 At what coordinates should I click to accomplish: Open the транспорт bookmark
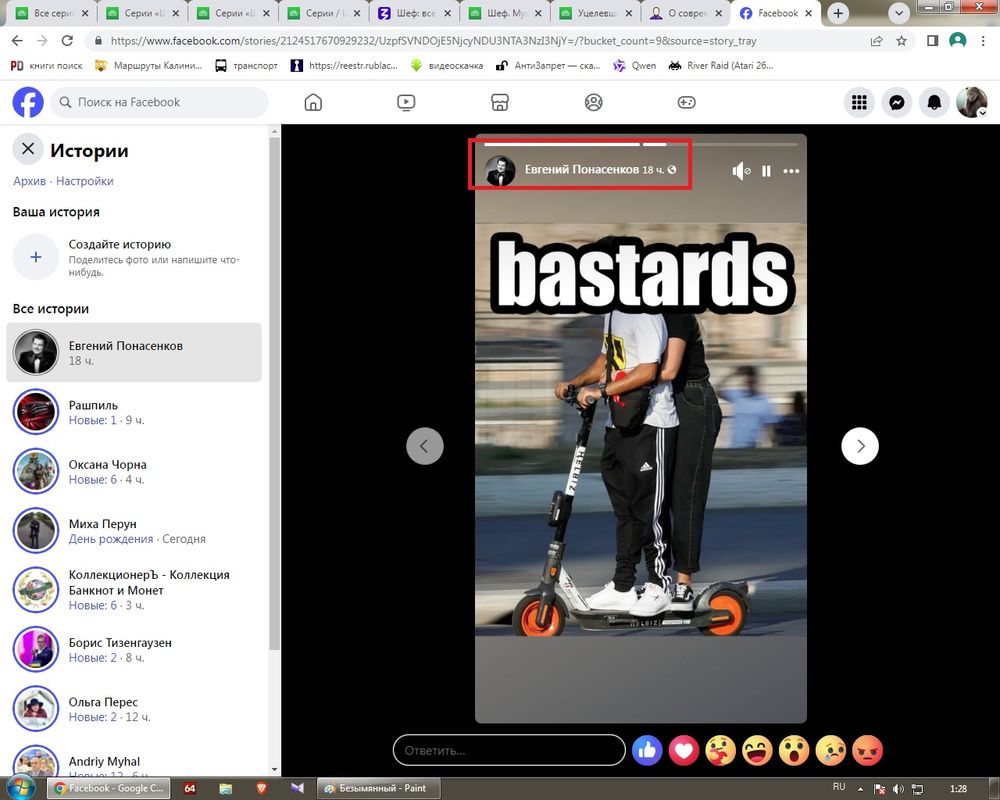tap(246, 65)
